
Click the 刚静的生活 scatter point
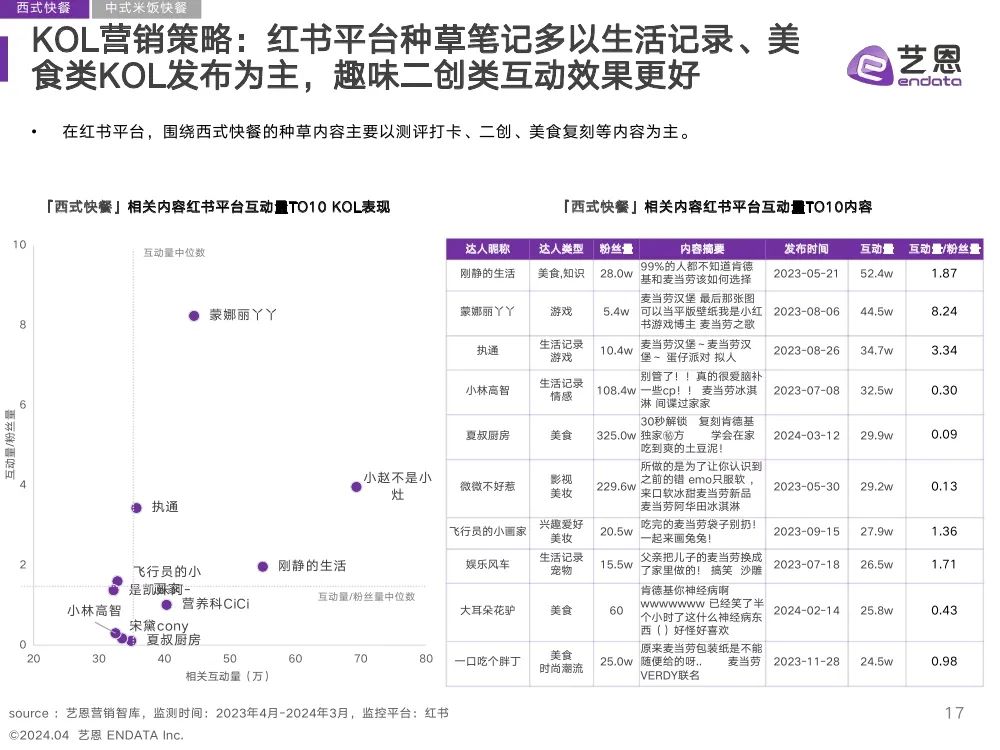[x=263, y=566]
